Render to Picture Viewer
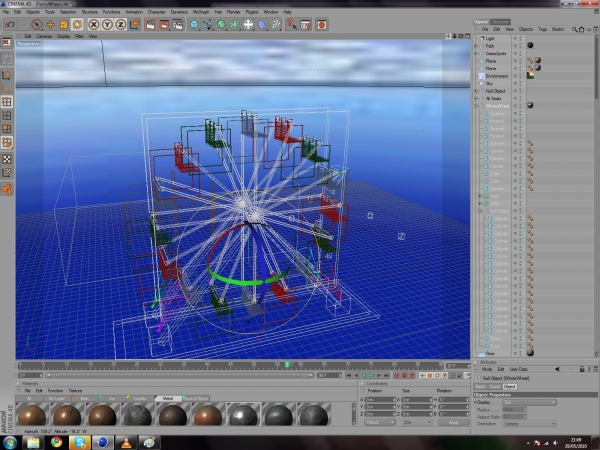This screenshot has width=600, height=450. point(164,25)
